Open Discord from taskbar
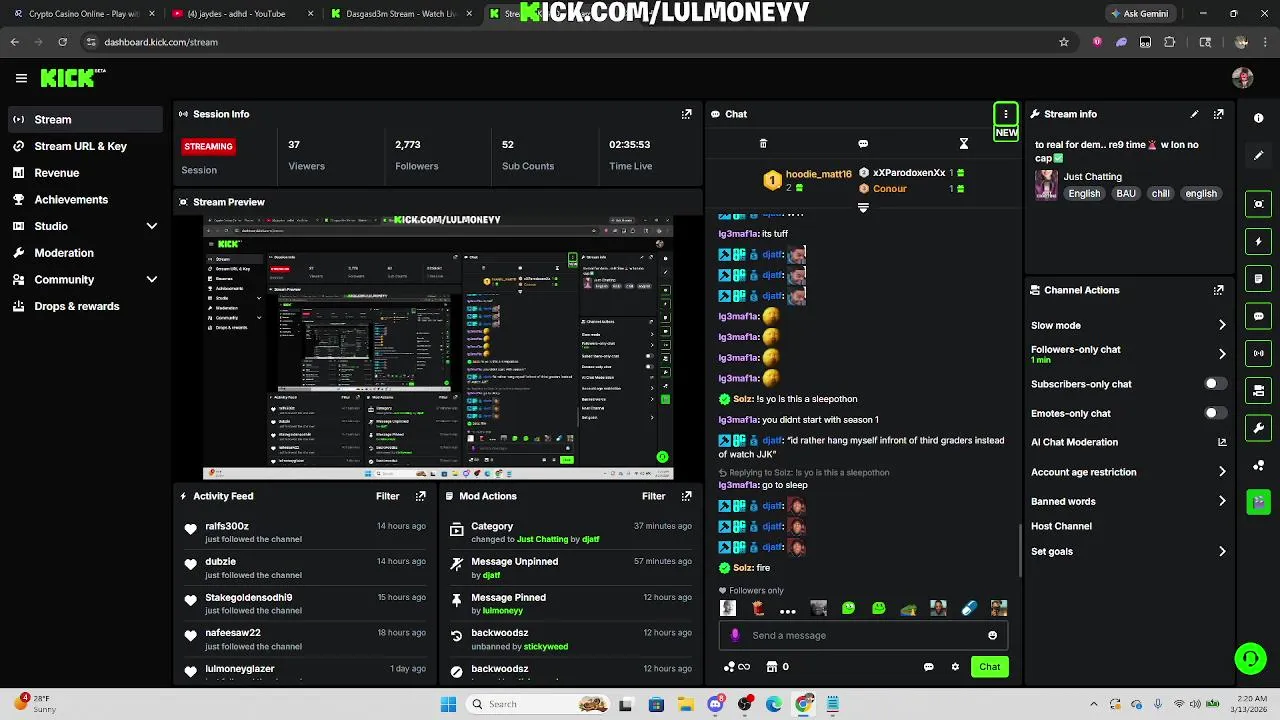Image resolution: width=1280 pixels, height=720 pixels. [x=715, y=704]
